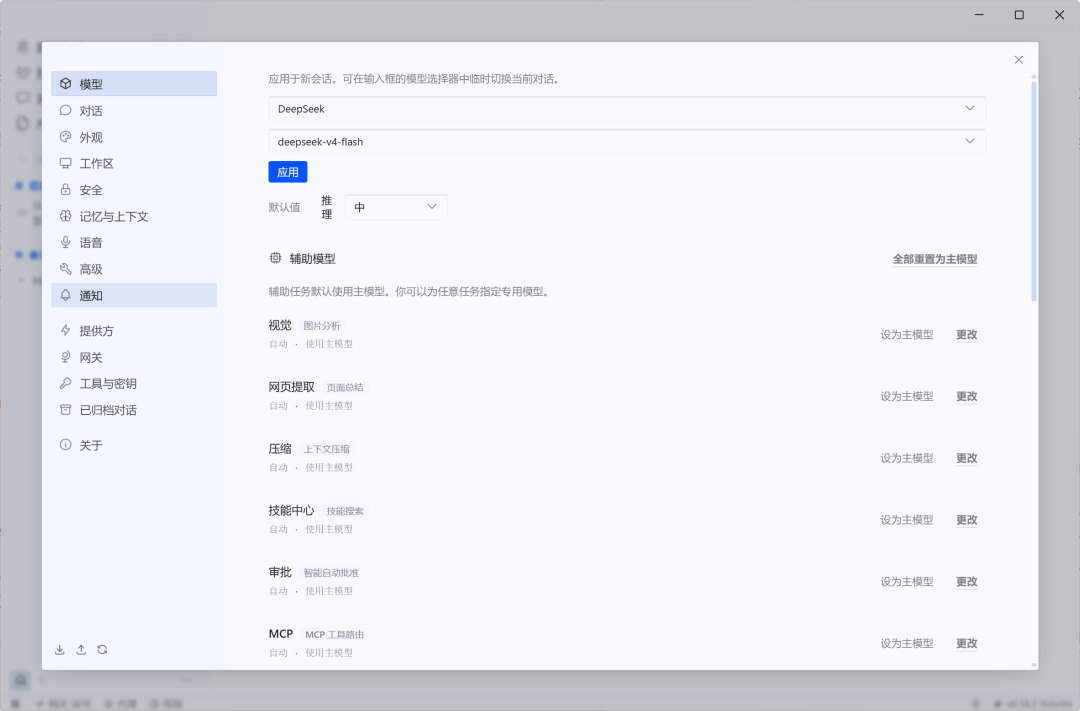Click the monitor icon beside 工作区
This screenshot has width=1080, height=711.
click(x=65, y=163)
